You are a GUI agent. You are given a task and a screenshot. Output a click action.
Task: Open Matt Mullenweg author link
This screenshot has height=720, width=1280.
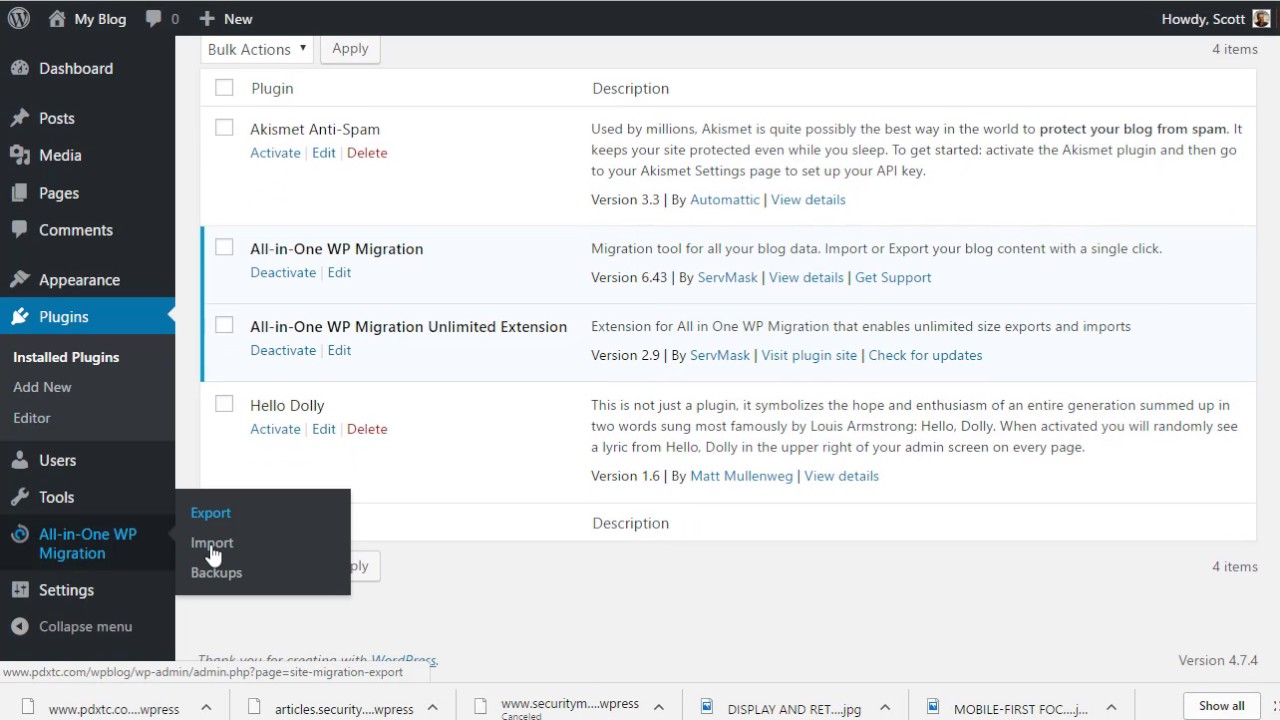click(742, 476)
